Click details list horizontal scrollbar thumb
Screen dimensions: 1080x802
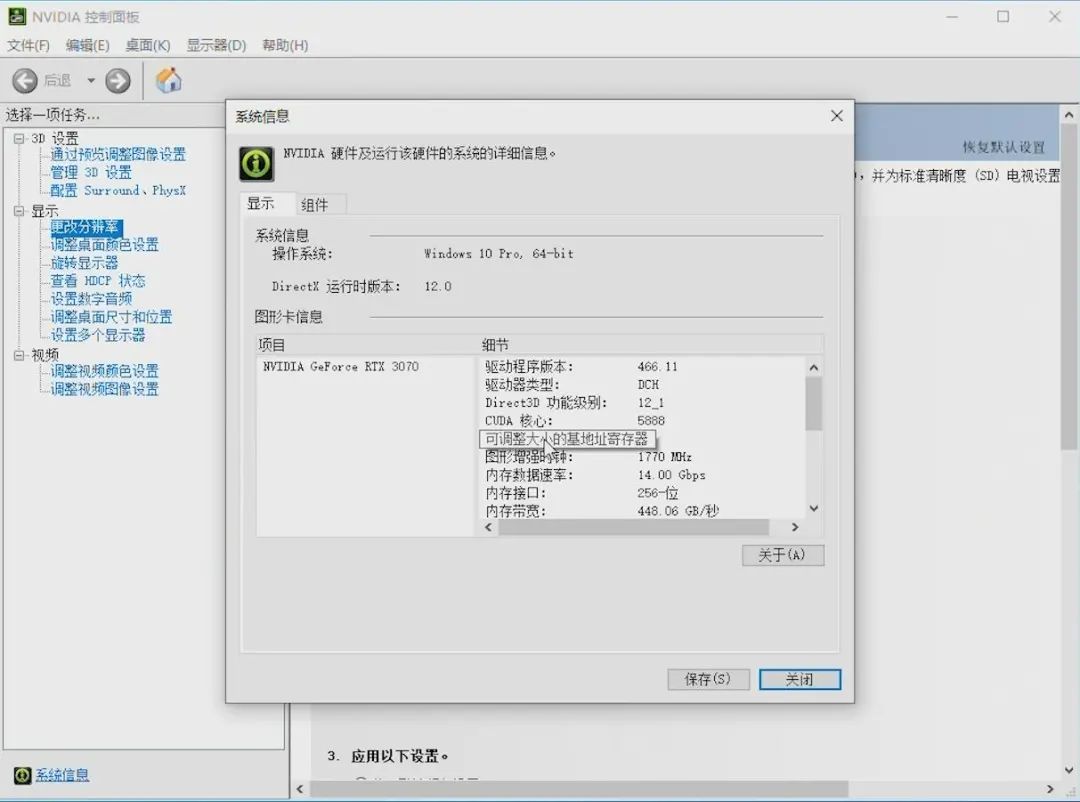(x=633, y=527)
